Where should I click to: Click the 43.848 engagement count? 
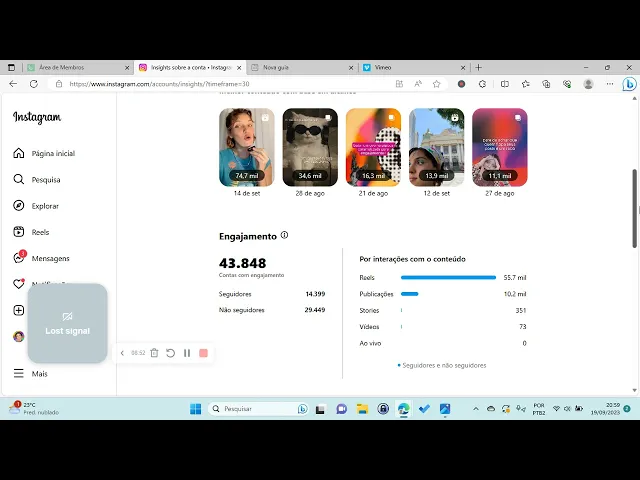242,263
